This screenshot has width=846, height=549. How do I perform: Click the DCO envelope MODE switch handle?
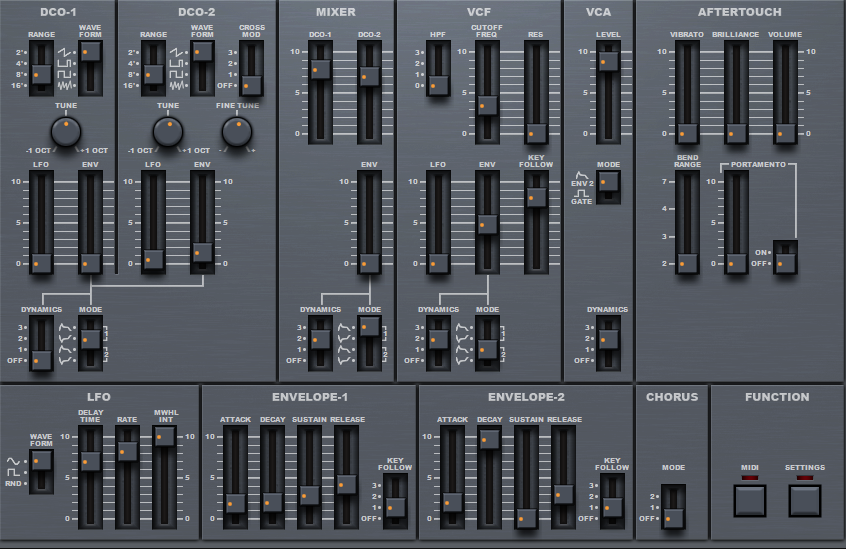coord(91,340)
